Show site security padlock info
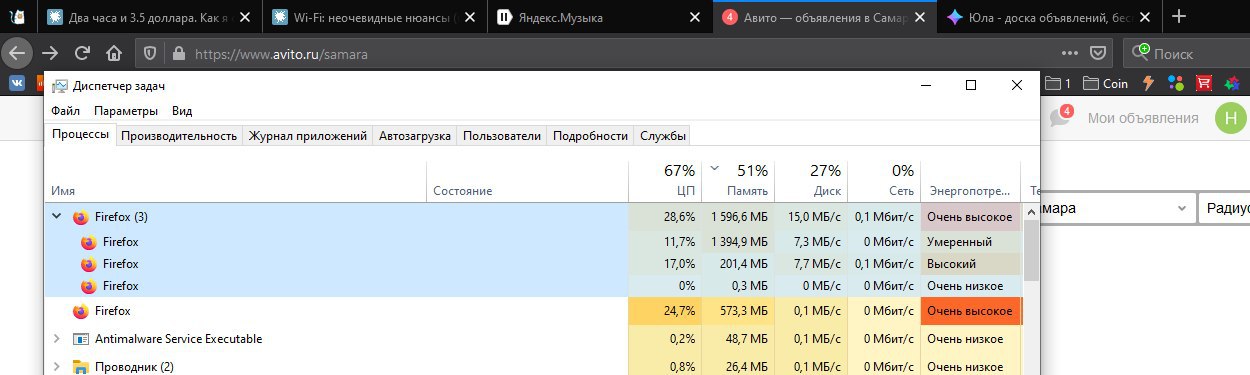 tap(179, 53)
